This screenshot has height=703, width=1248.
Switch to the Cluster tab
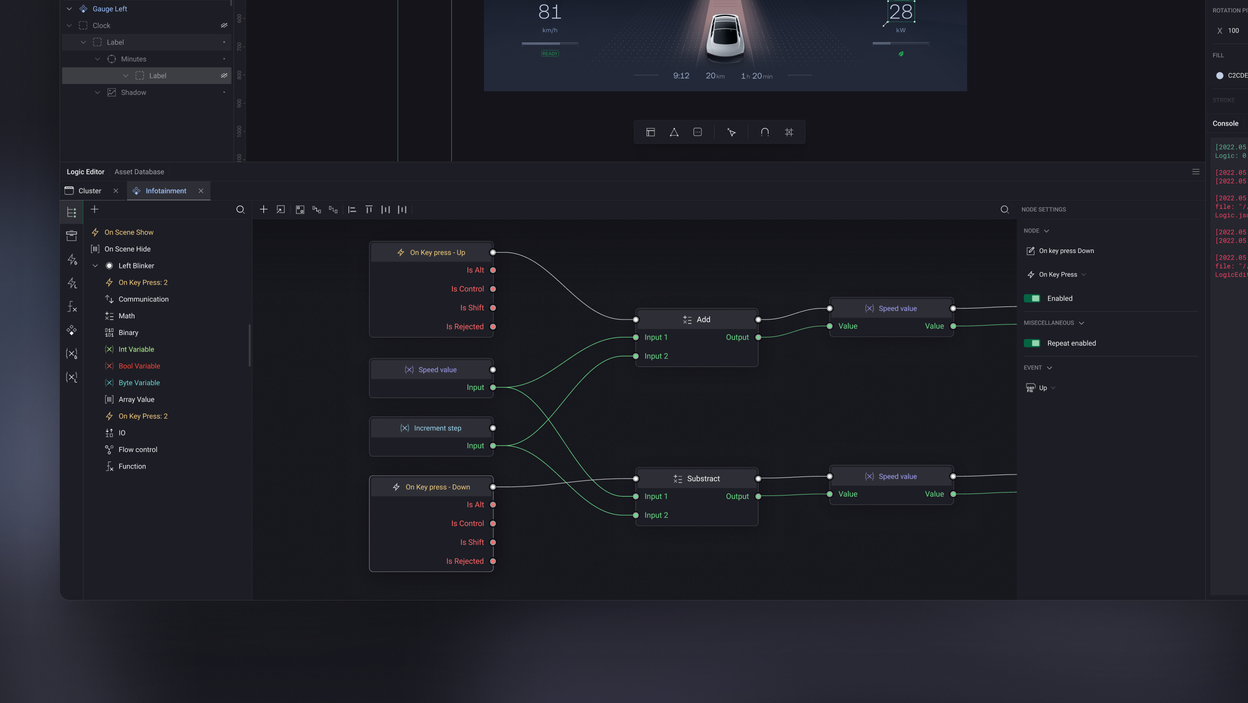pos(90,191)
